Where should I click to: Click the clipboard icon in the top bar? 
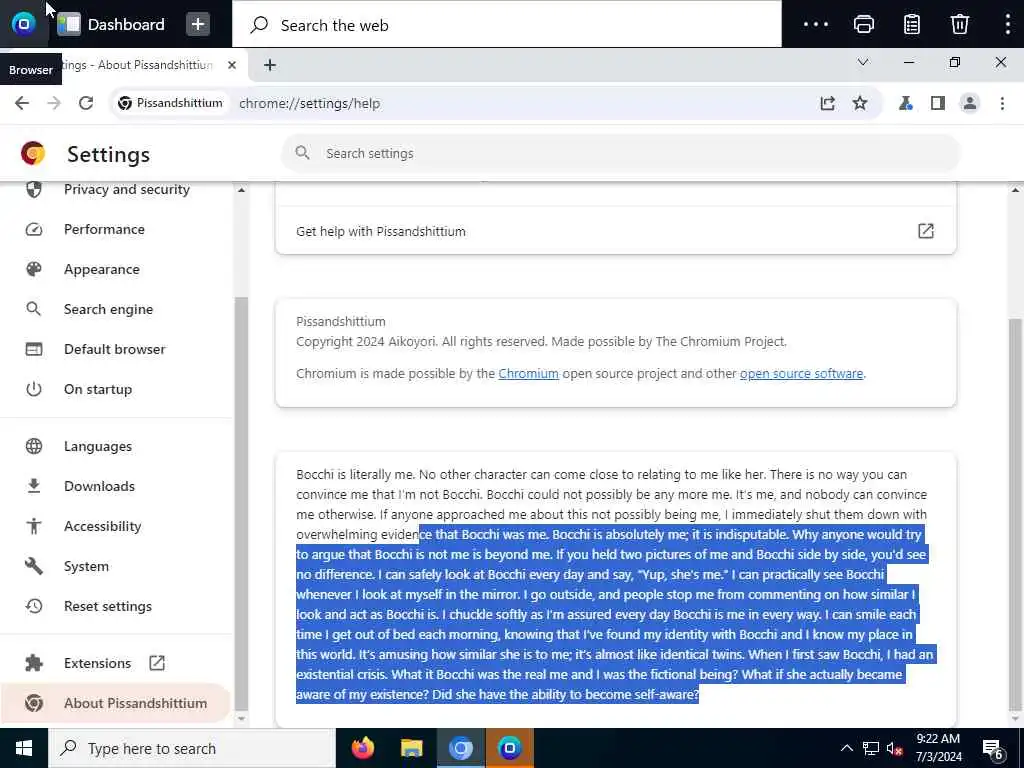click(x=912, y=25)
